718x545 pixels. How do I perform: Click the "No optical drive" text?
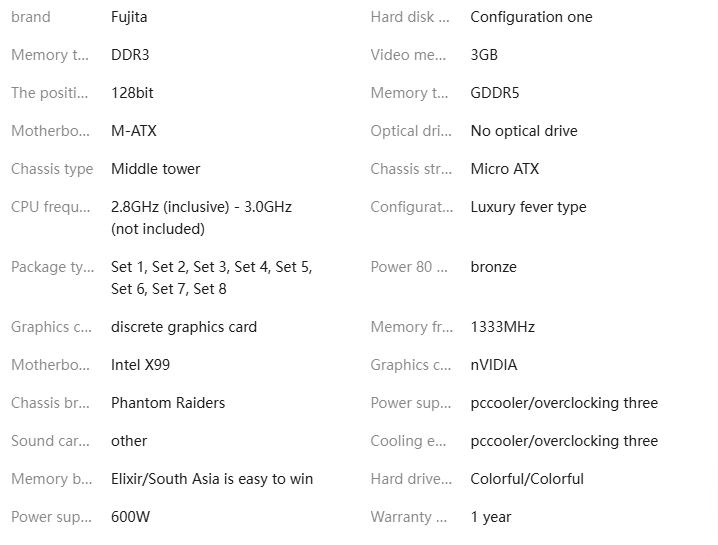tap(523, 131)
